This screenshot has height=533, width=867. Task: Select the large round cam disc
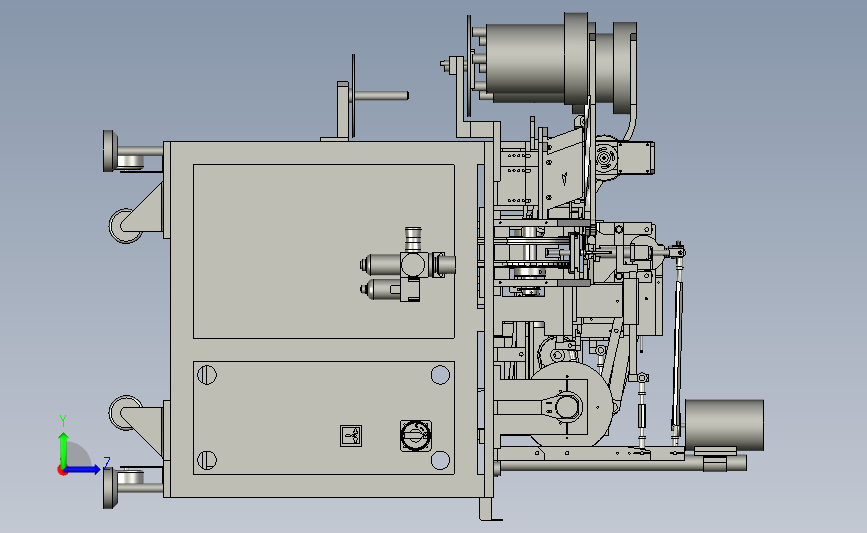(571, 404)
